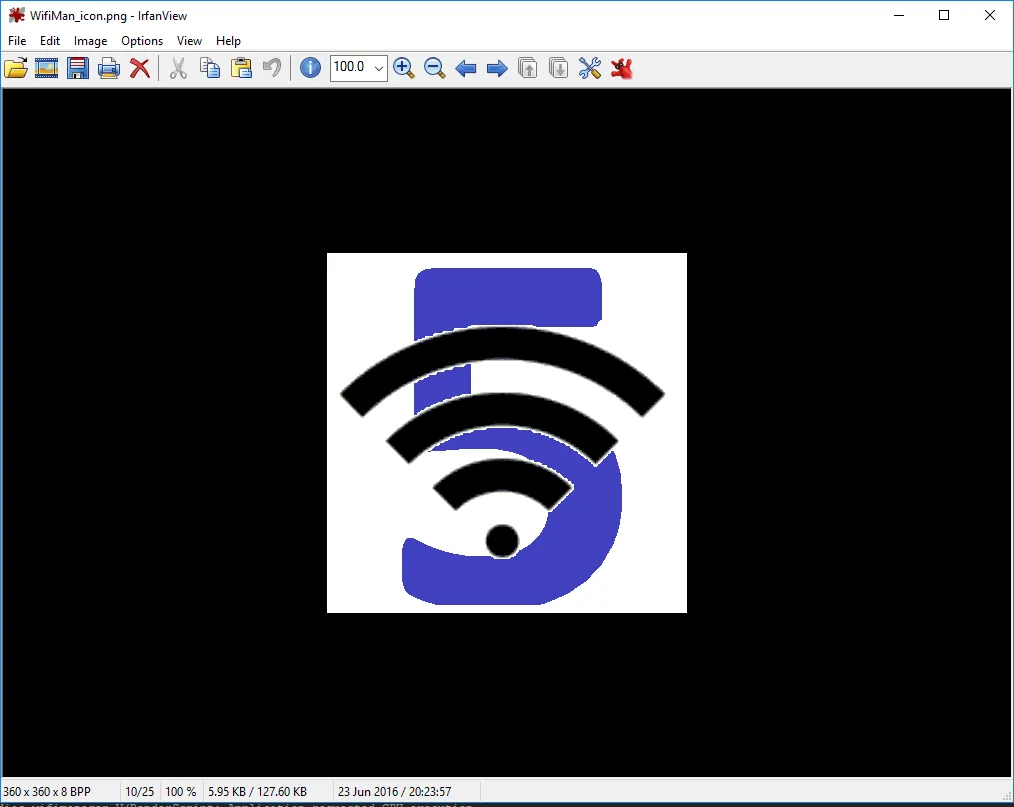Click the Zoom Out magnifier

tap(435, 68)
